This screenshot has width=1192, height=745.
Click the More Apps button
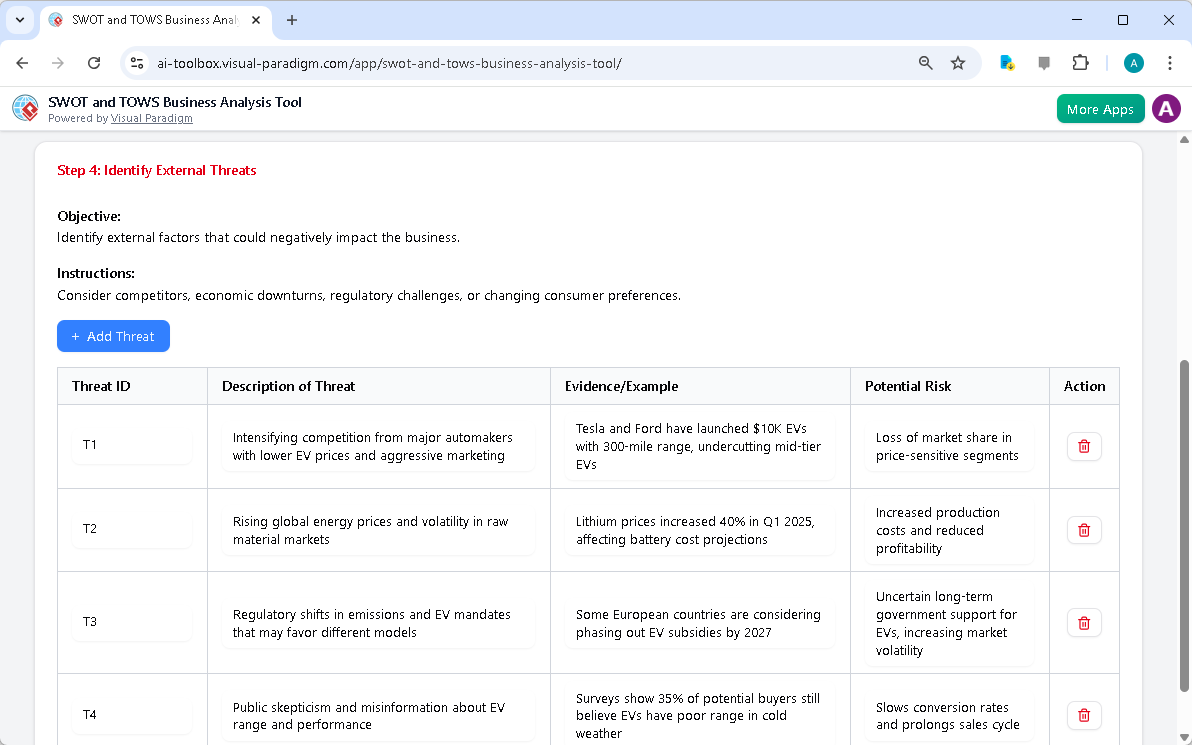click(1100, 108)
